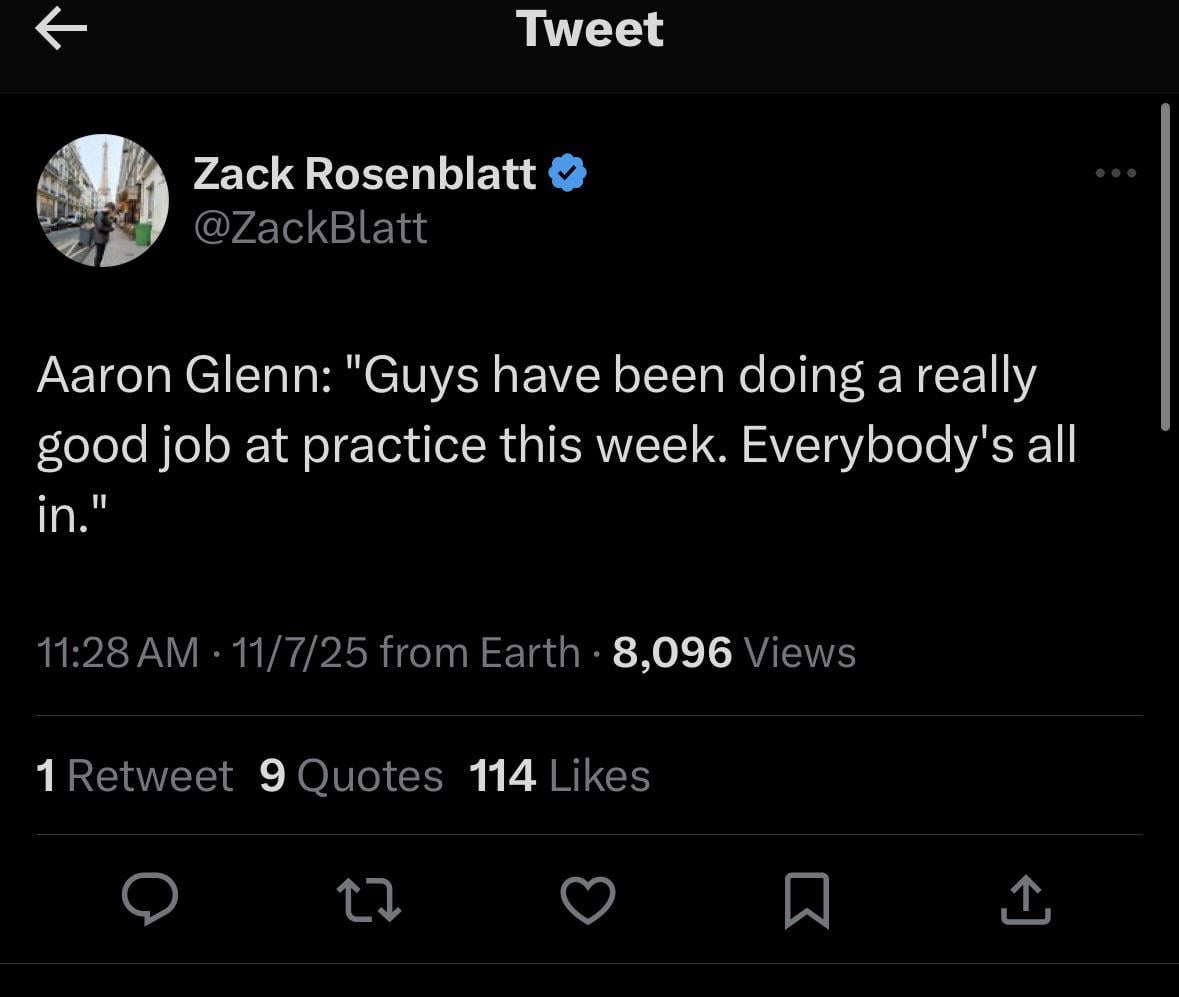The height and width of the screenshot is (997, 1179).
Task: Click the Zack Rosenblatt display name
Action: coord(365,174)
